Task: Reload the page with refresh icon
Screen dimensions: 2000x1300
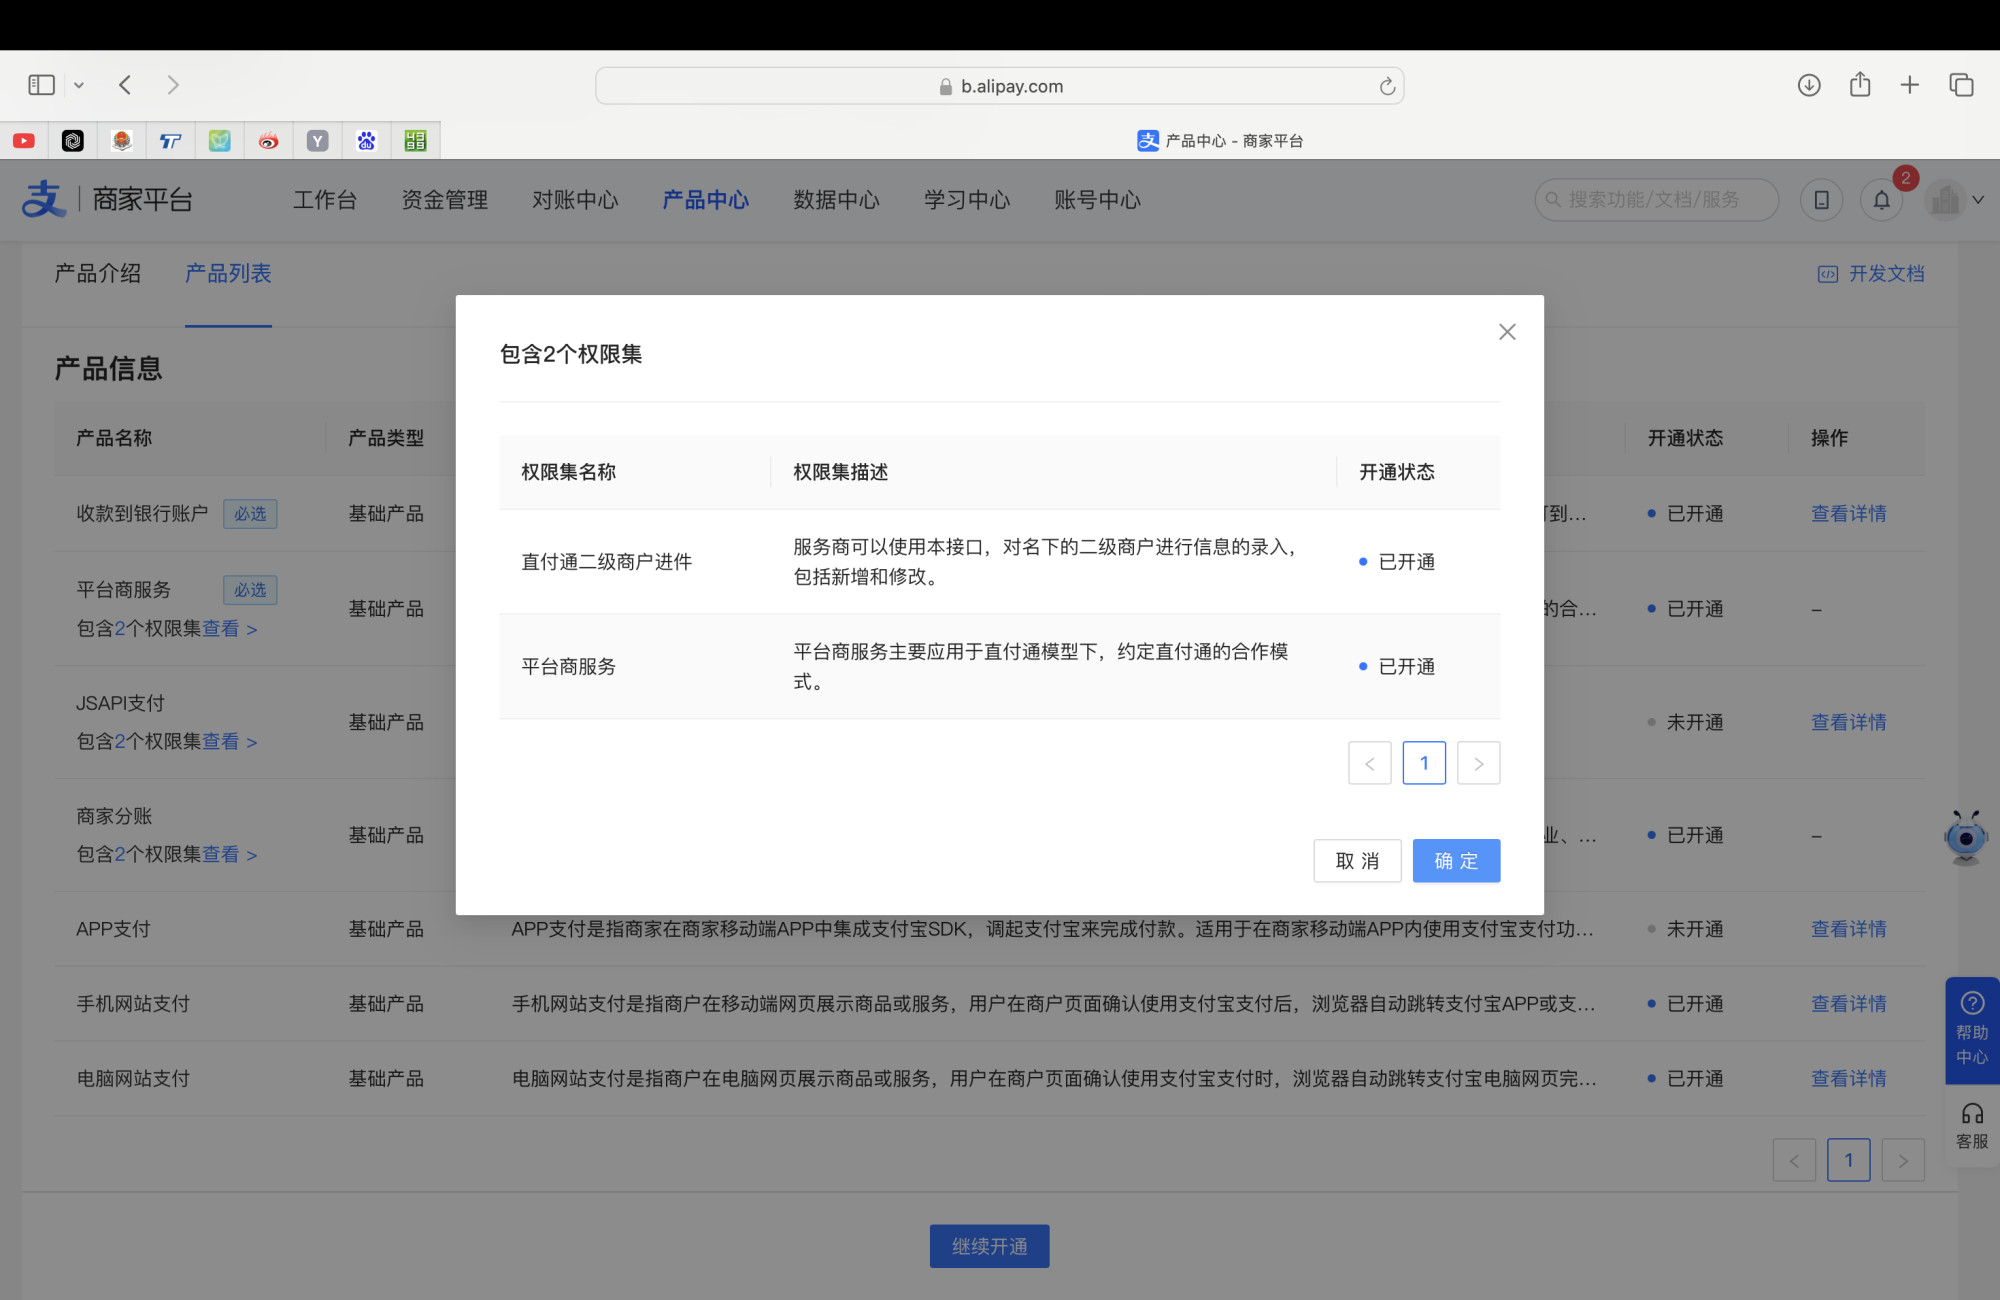Action: coord(1387,87)
